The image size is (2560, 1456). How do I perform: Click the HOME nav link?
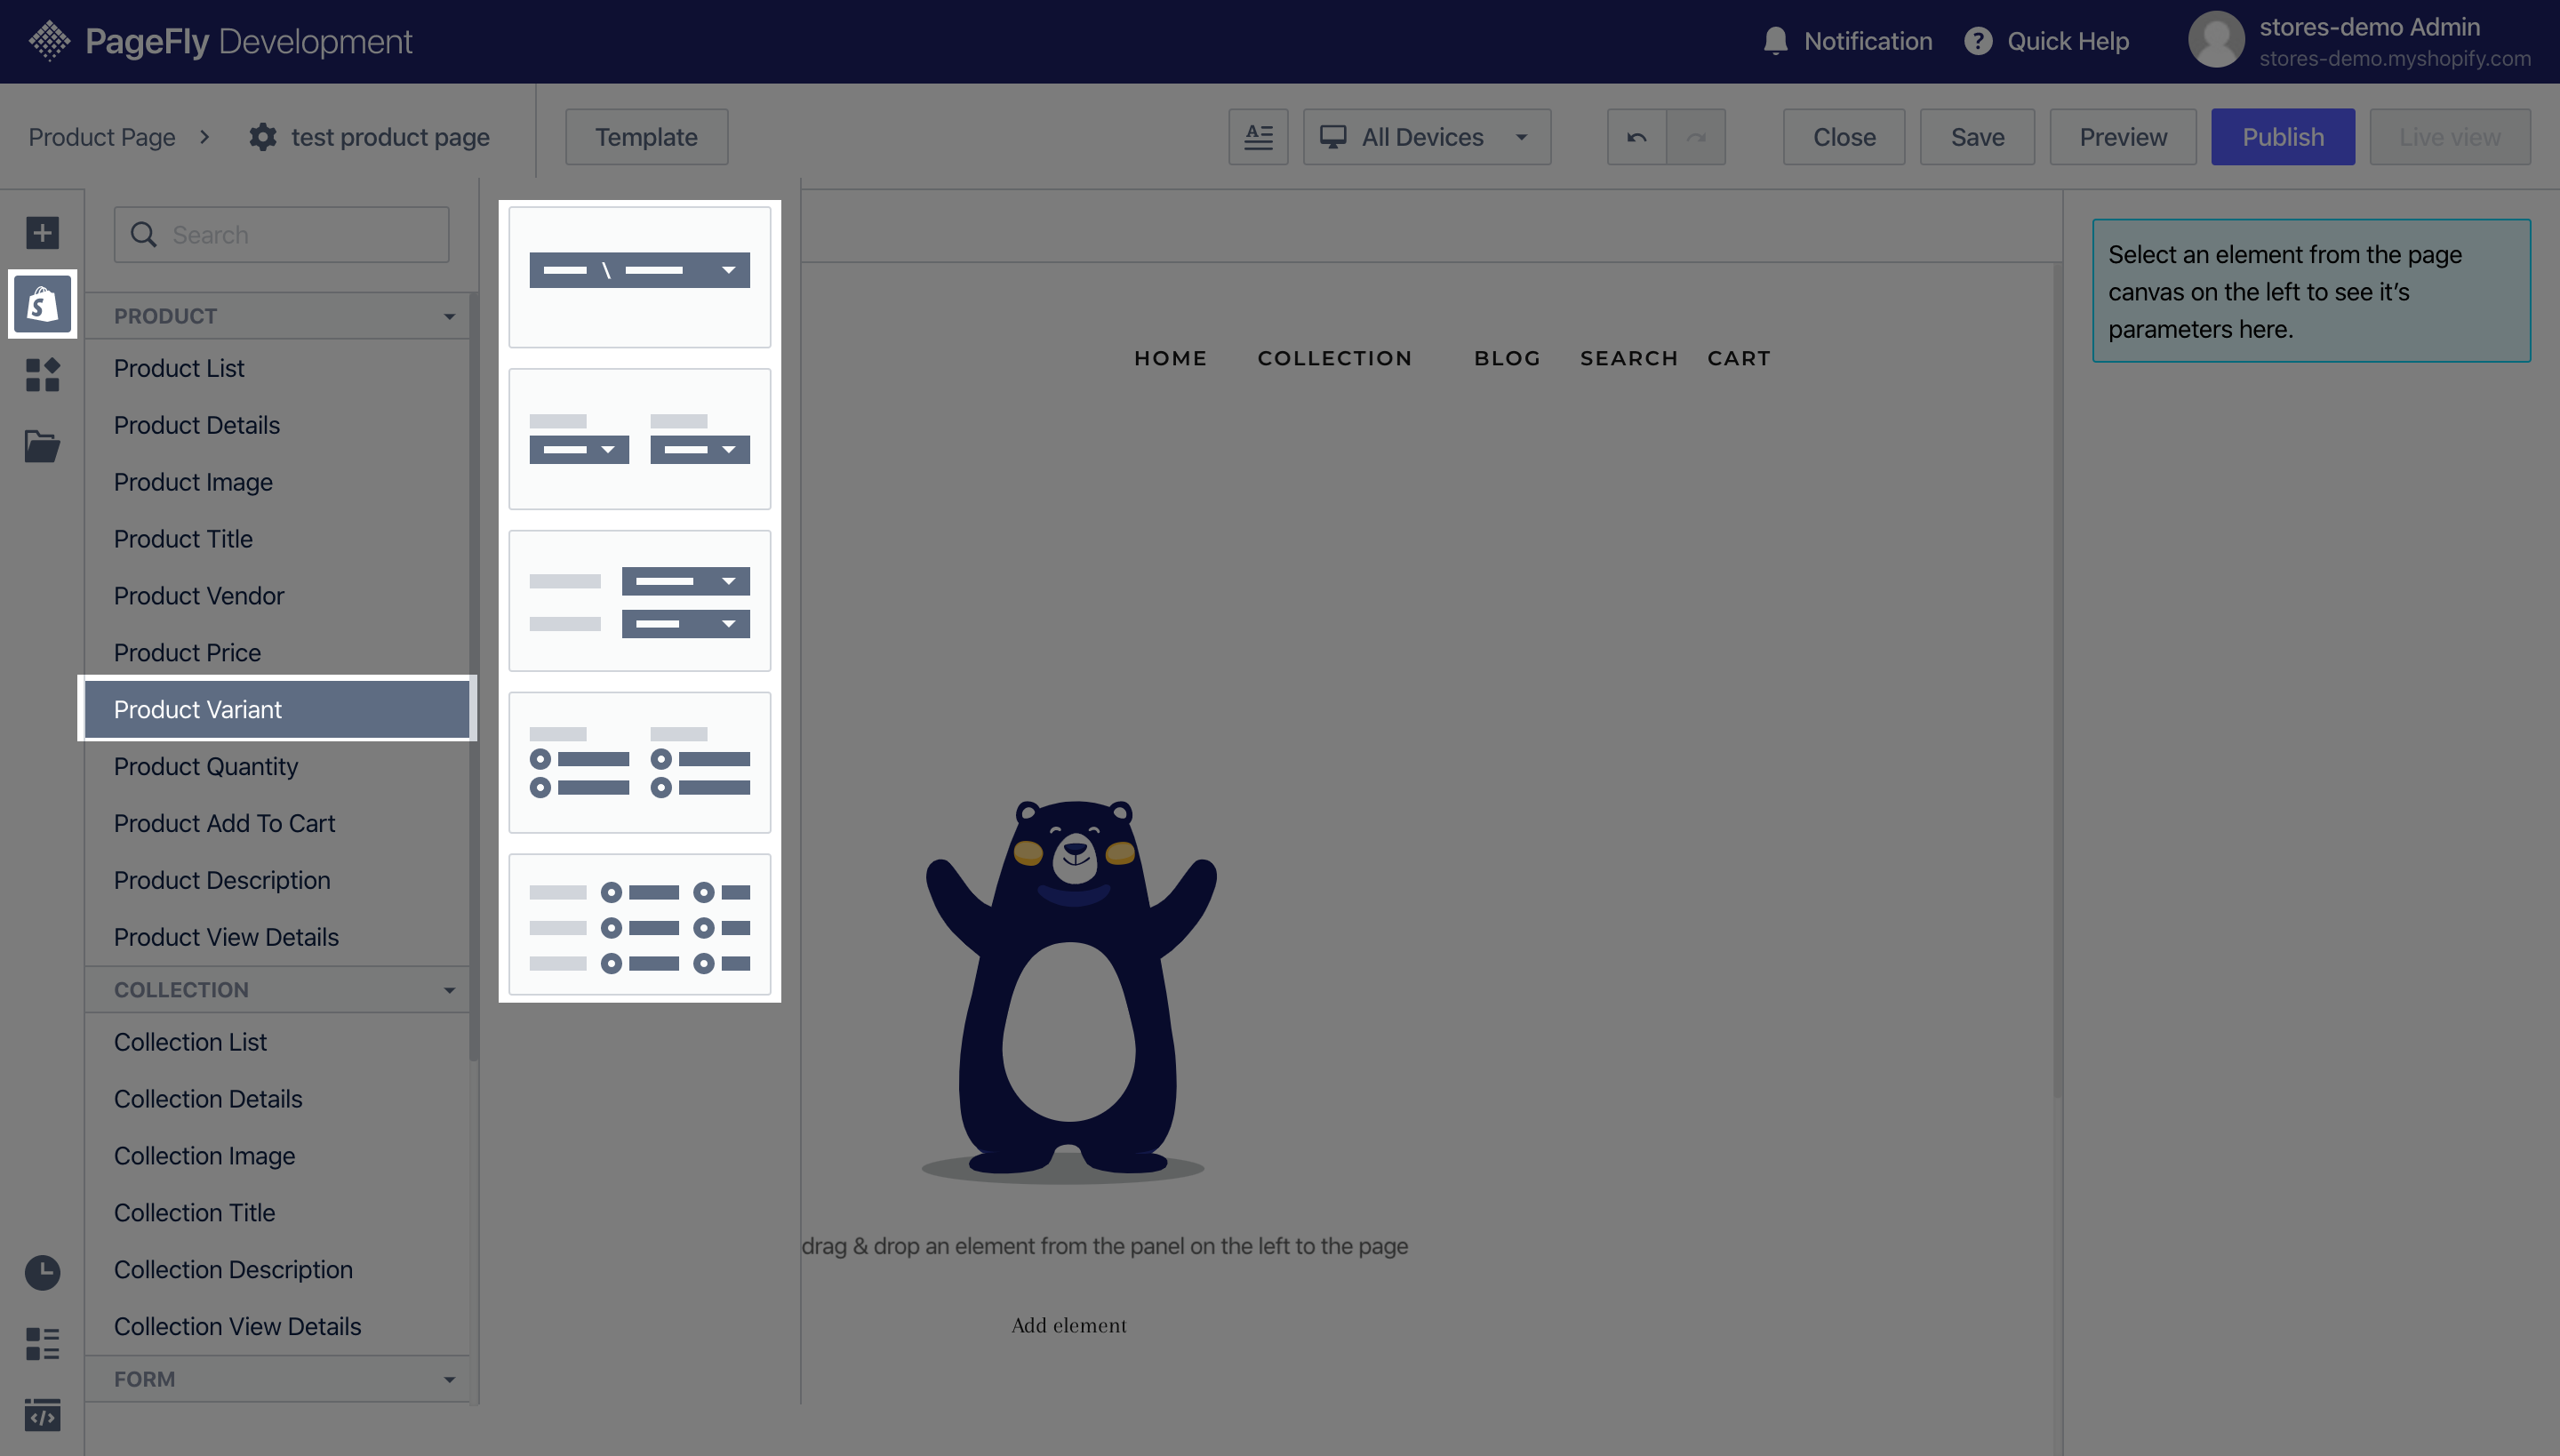click(1170, 358)
